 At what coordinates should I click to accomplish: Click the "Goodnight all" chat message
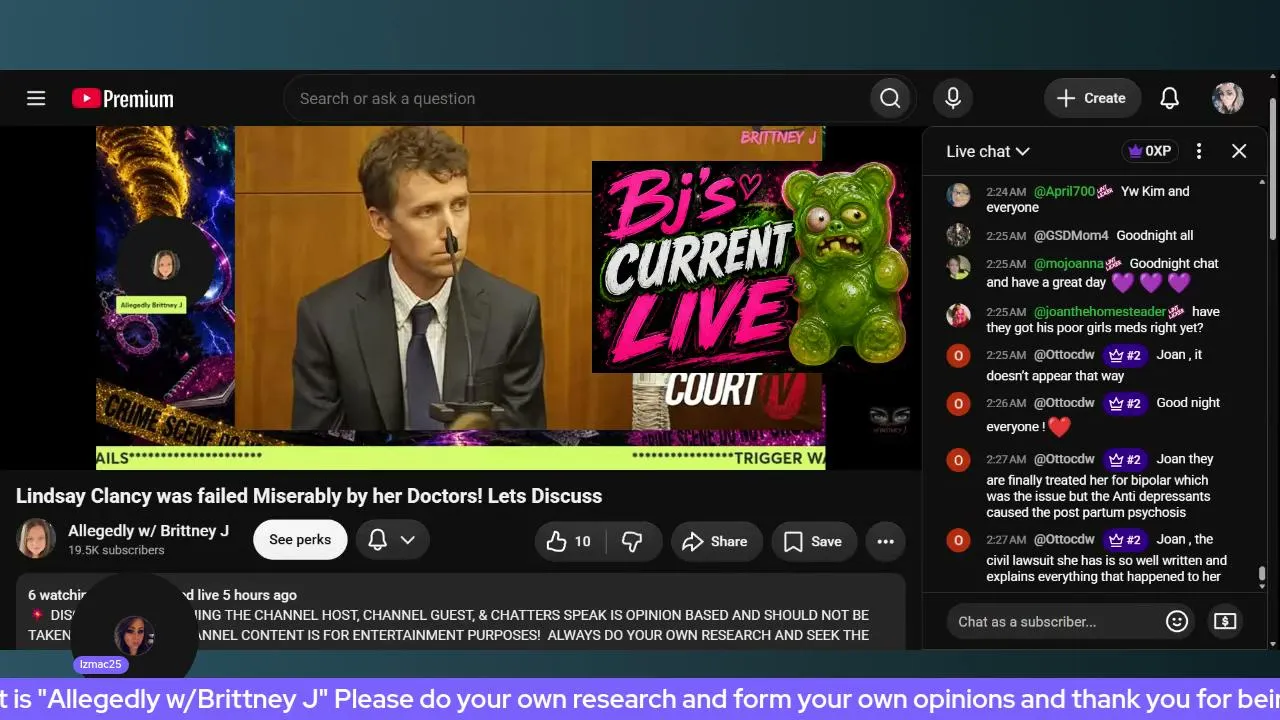click(1155, 236)
